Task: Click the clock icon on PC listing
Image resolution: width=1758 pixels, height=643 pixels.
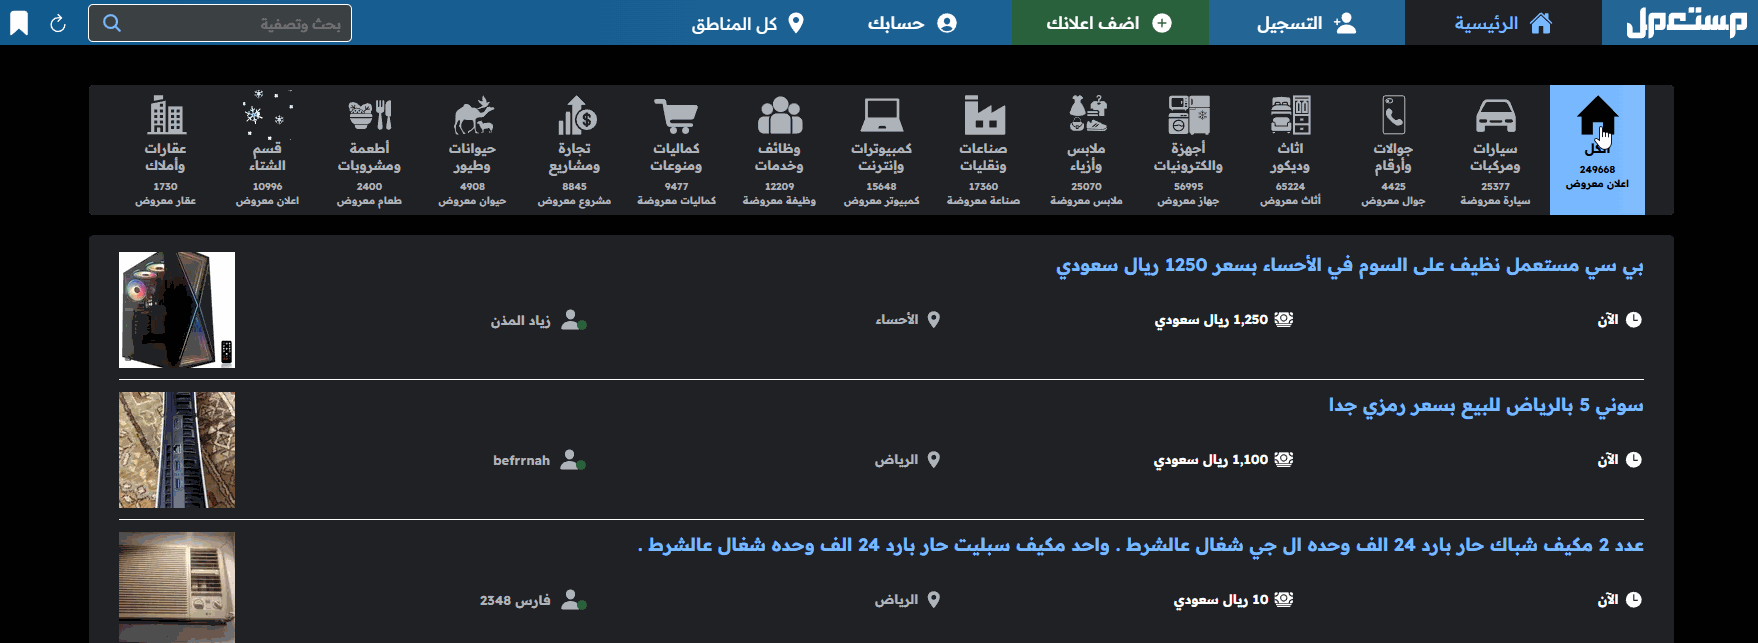Action: (x=1634, y=320)
